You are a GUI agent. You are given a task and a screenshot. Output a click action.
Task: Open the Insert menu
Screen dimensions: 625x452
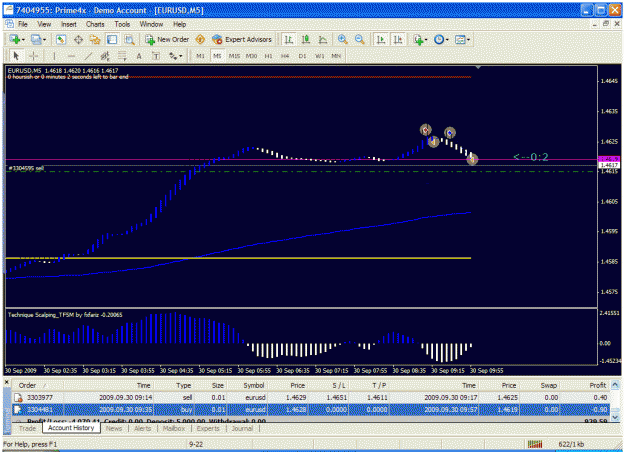[x=69, y=24]
